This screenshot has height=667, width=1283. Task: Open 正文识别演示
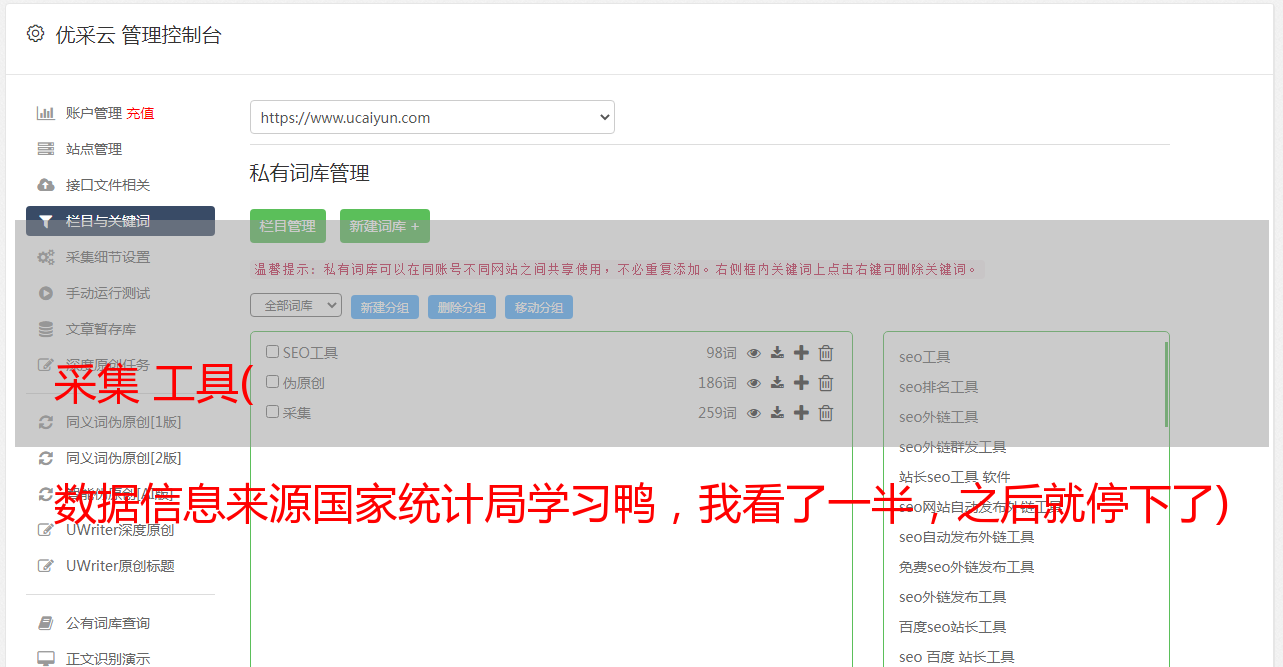point(108,659)
